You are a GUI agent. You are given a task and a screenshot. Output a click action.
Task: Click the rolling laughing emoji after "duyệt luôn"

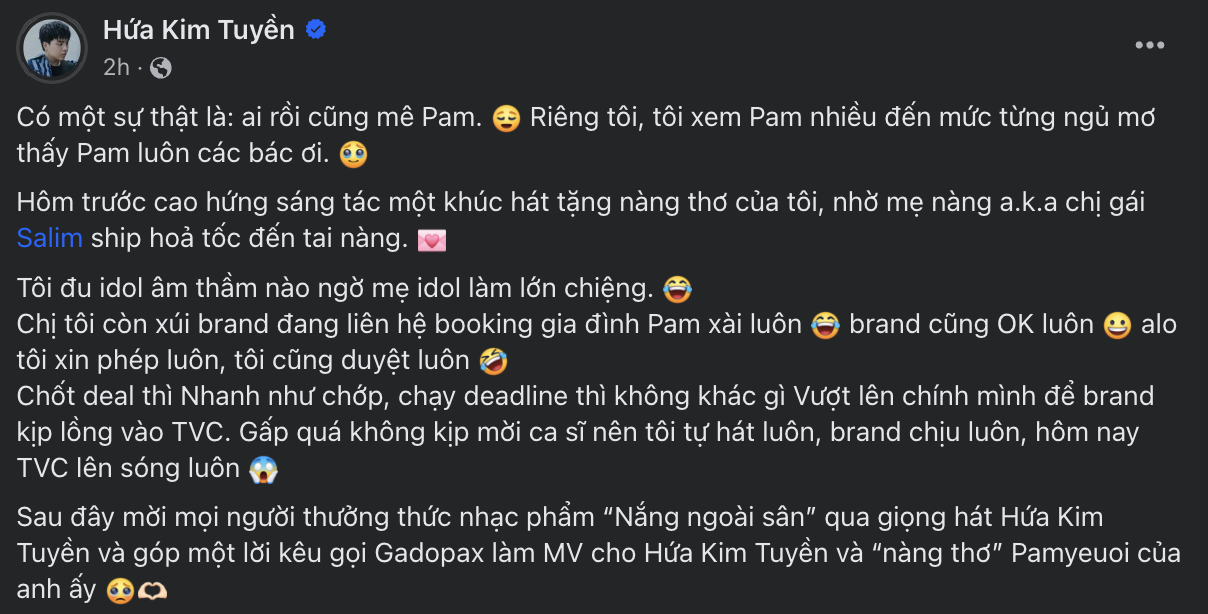[491, 358]
